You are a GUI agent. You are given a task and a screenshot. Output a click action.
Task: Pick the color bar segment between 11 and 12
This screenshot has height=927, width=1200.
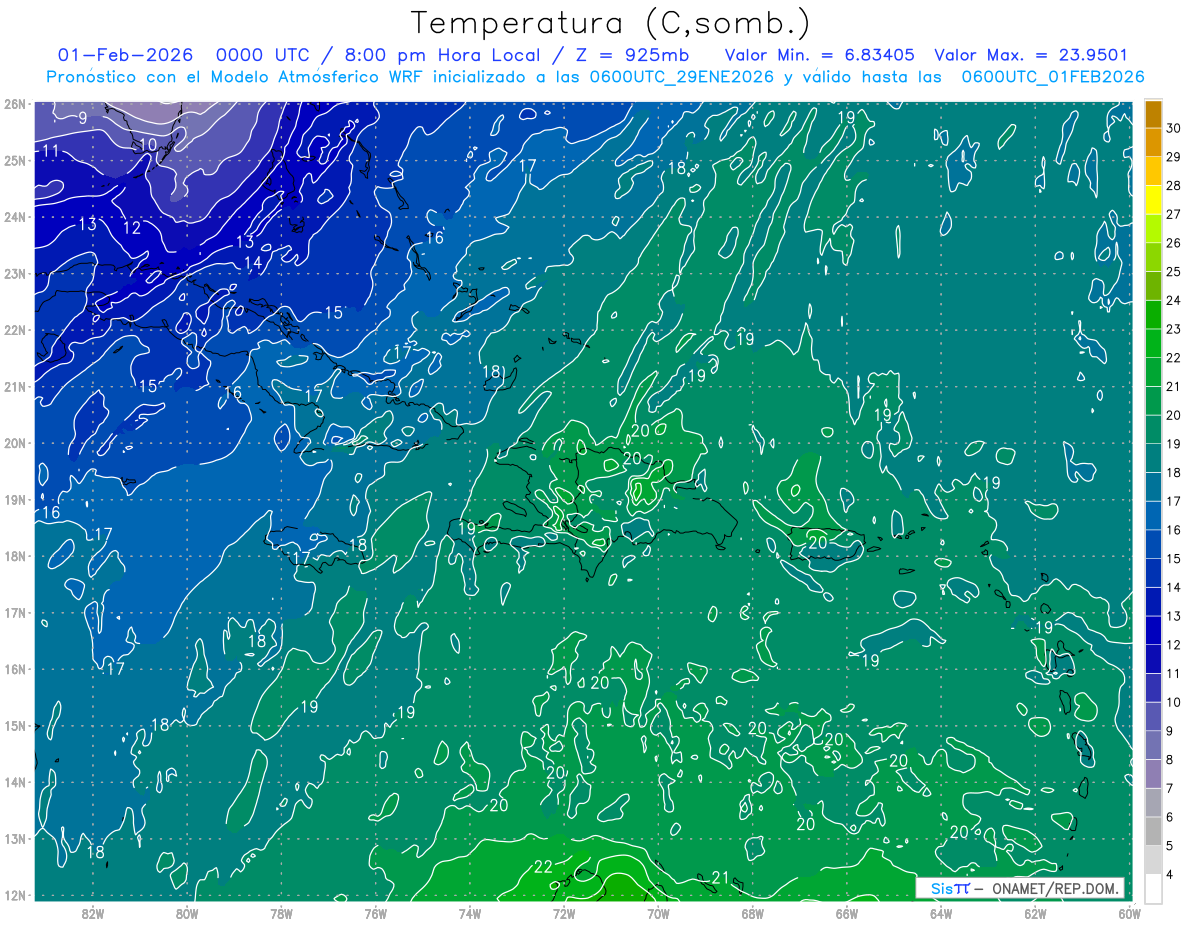point(1153,660)
